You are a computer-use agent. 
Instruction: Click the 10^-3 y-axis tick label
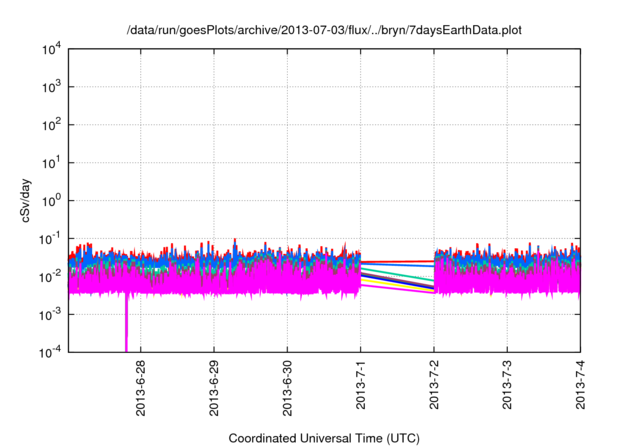(x=50, y=313)
